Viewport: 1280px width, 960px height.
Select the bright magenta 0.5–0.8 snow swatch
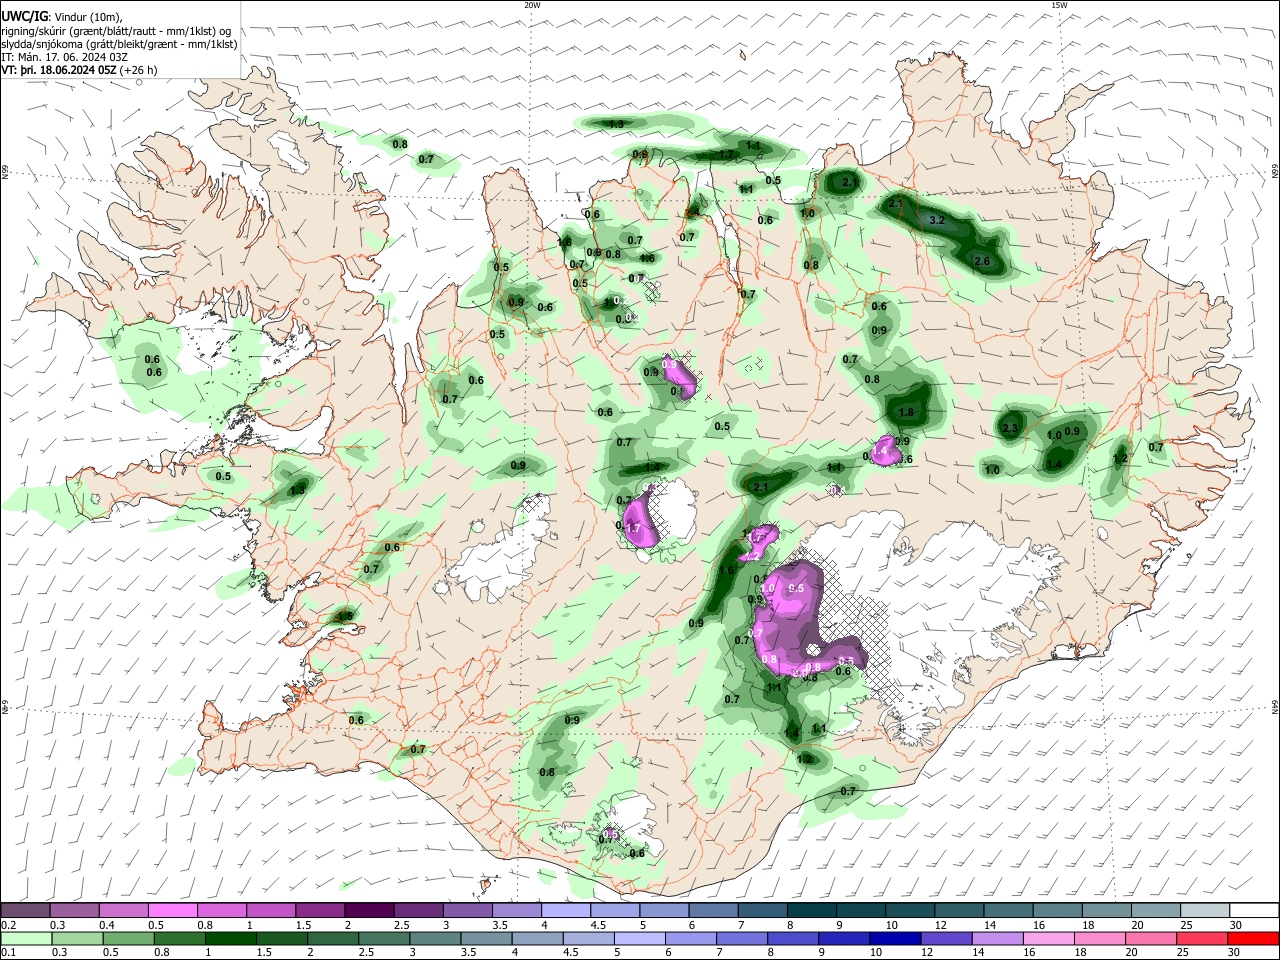click(x=172, y=910)
